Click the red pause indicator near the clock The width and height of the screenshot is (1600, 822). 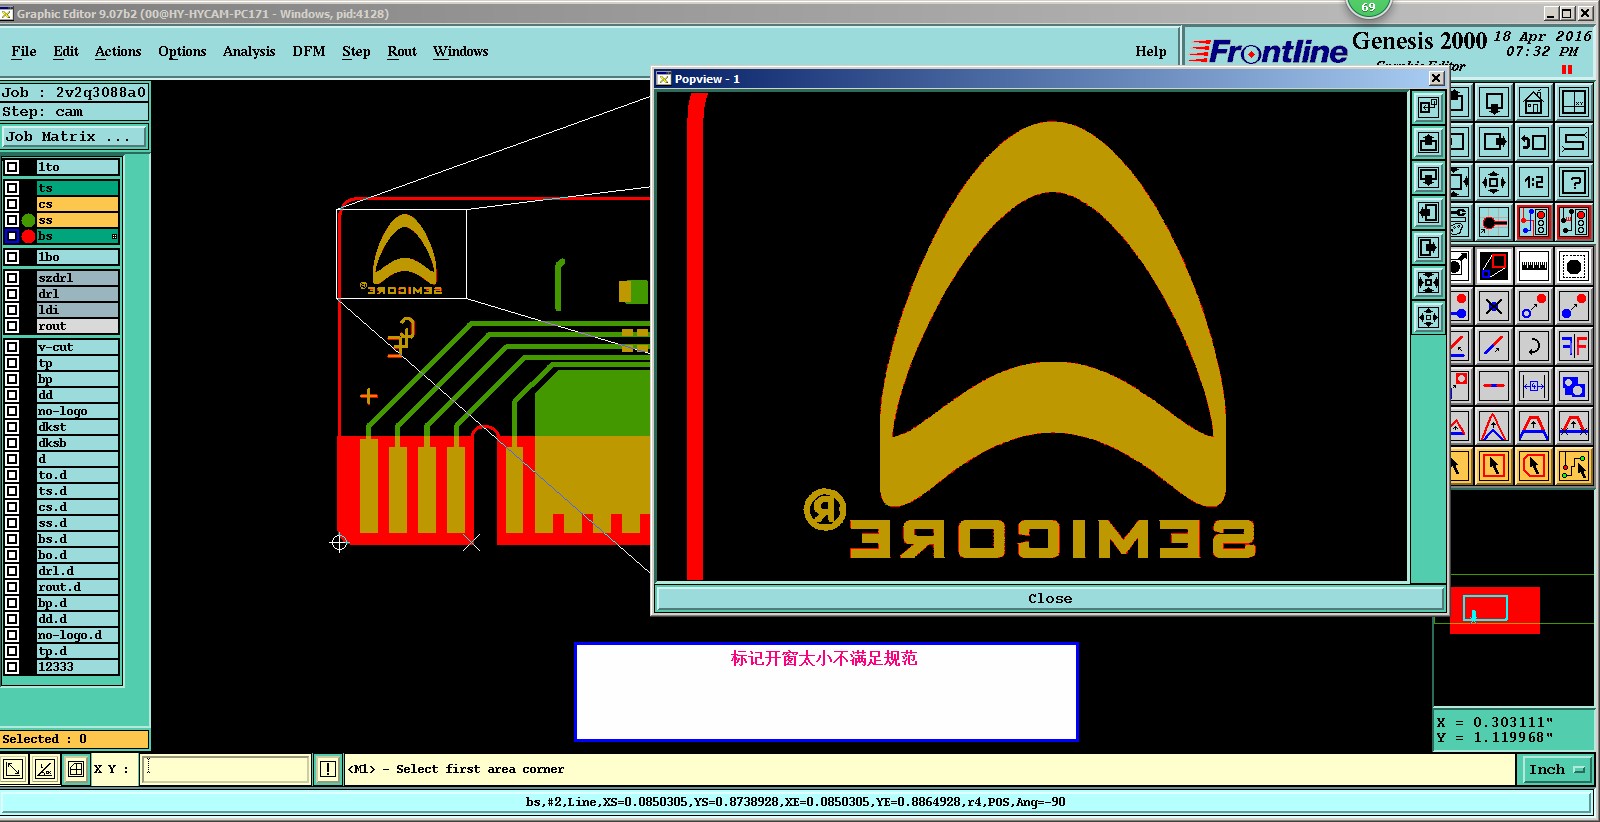point(1567,69)
